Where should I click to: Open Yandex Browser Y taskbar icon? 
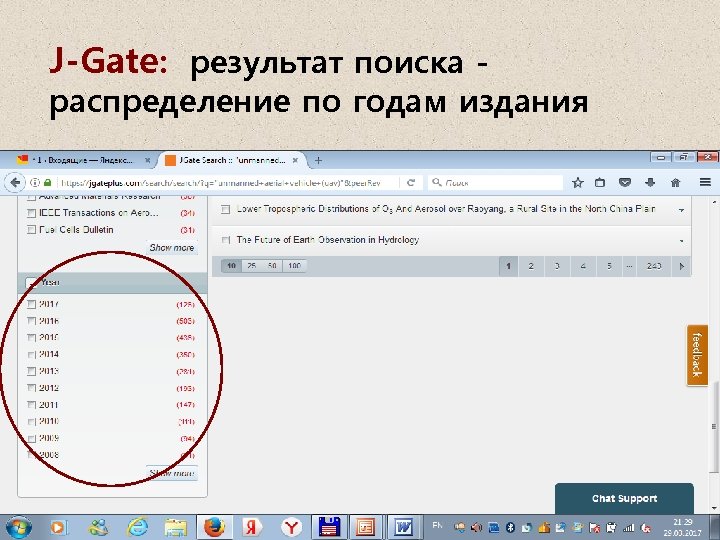pyautogui.click(x=291, y=527)
